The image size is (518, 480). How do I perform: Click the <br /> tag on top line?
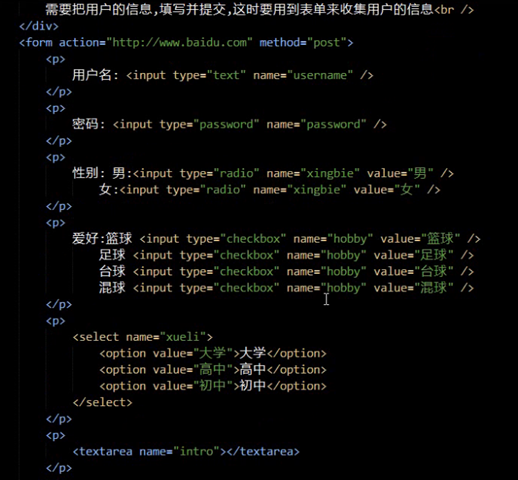[454, 10]
